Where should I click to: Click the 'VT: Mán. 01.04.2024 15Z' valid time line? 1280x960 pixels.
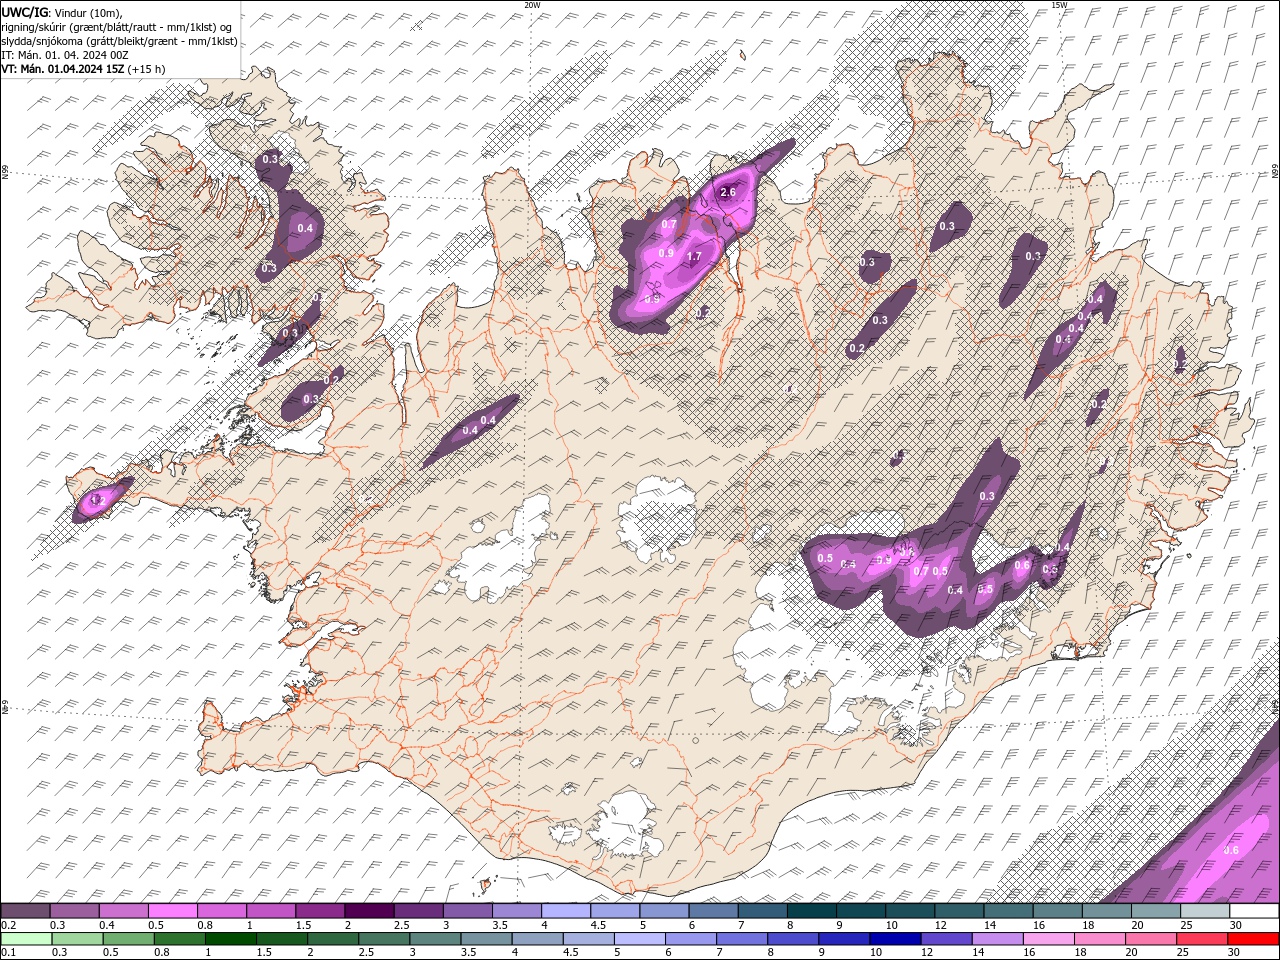point(62,69)
